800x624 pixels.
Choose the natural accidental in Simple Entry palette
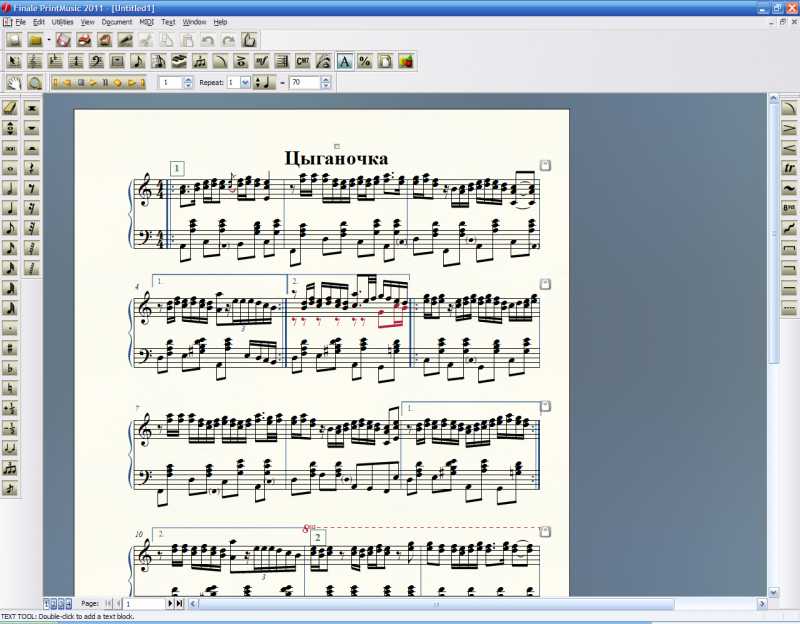click(10, 389)
